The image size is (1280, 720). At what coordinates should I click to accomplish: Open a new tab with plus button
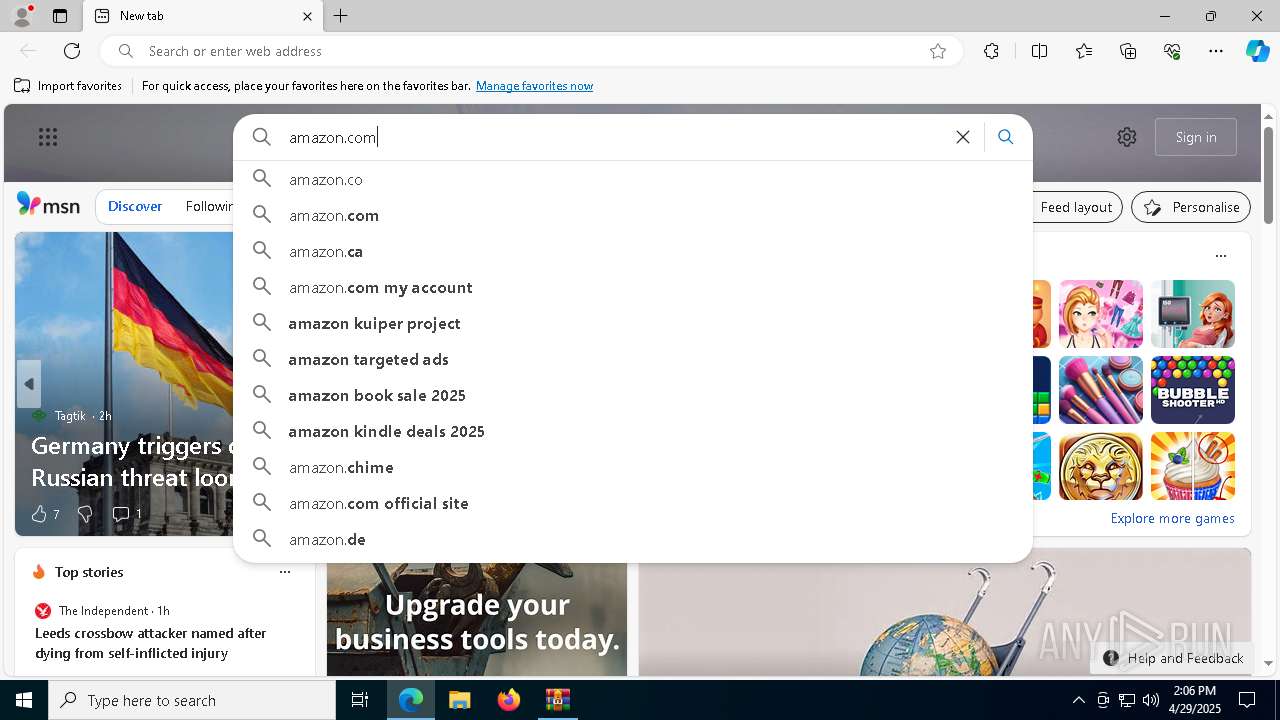point(340,16)
